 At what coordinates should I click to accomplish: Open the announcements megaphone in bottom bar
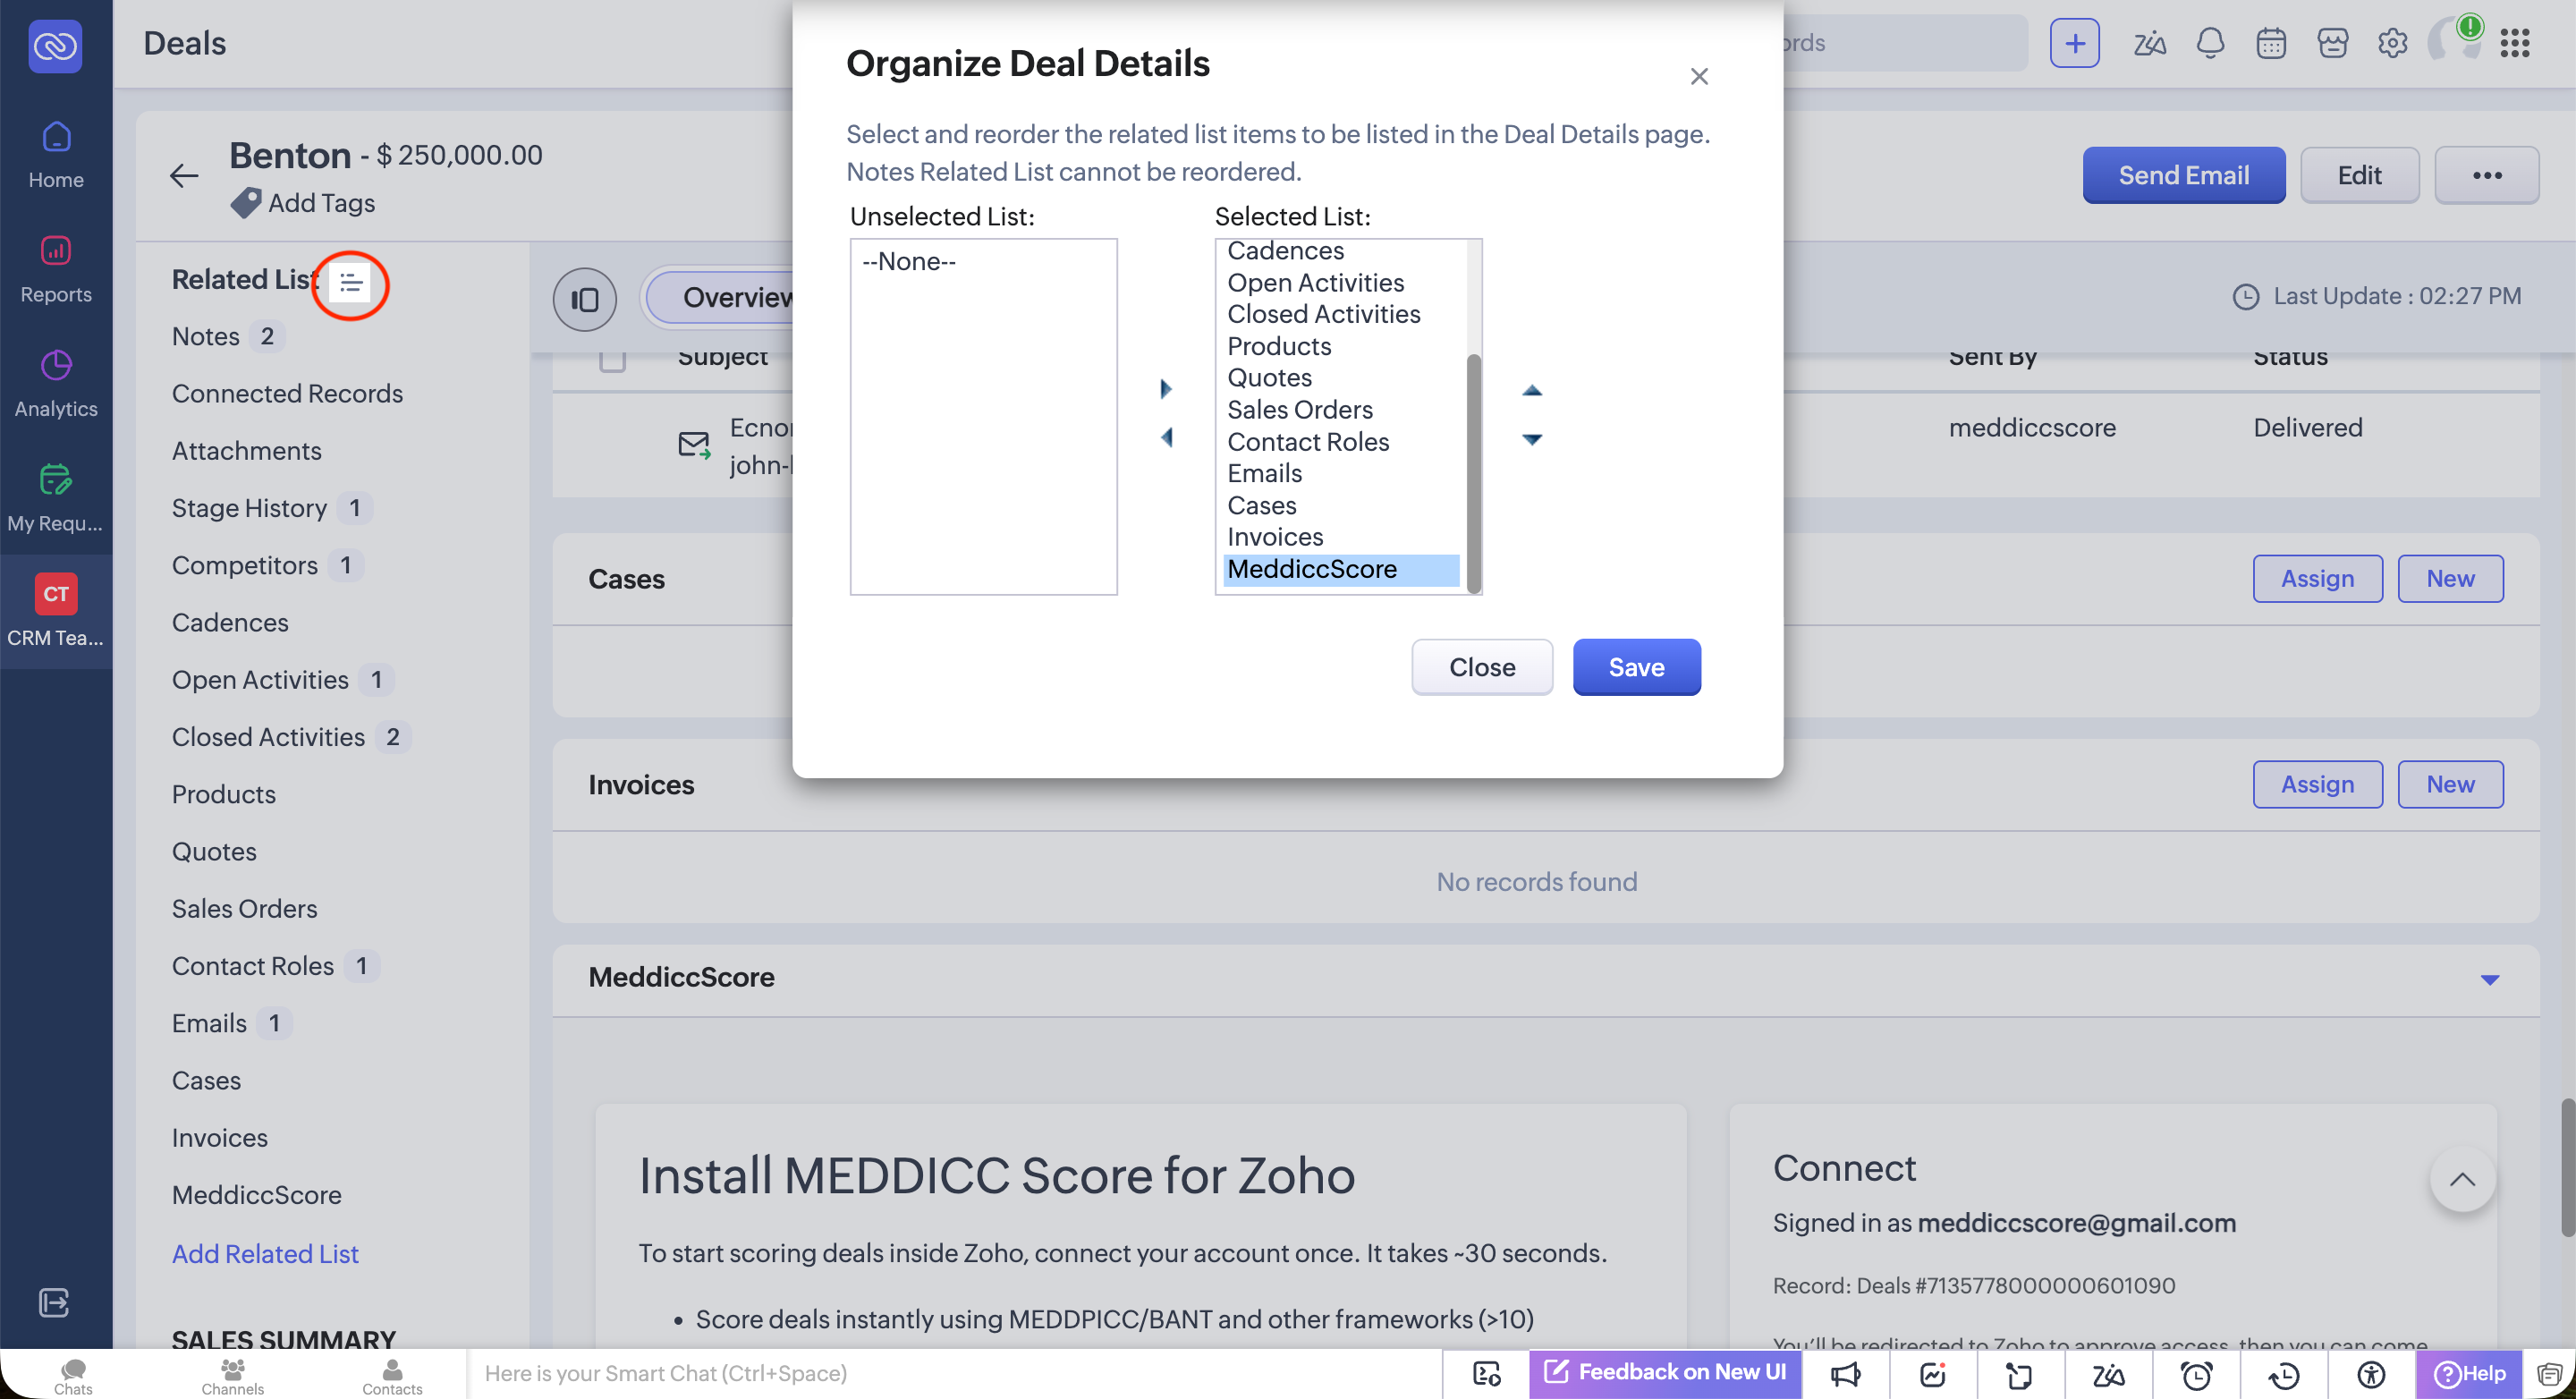[1845, 1374]
